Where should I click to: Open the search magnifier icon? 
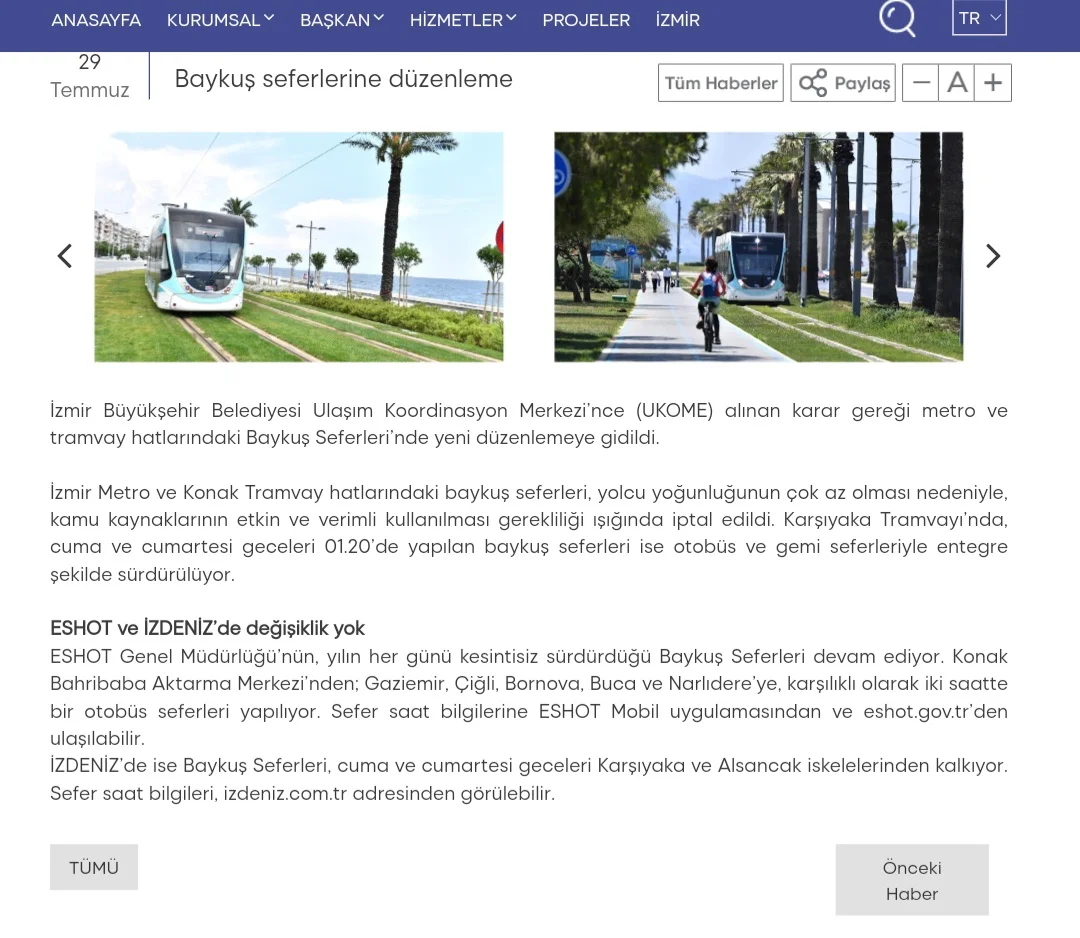tap(897, 18)
